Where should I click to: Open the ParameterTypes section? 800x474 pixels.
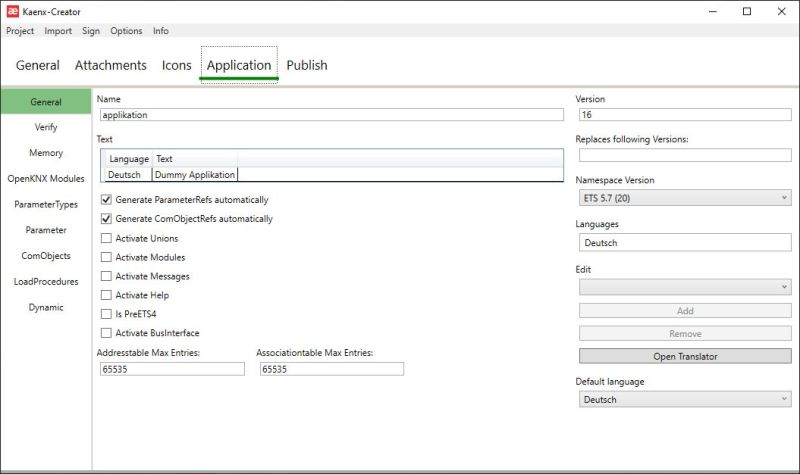[x=46, y=204]
